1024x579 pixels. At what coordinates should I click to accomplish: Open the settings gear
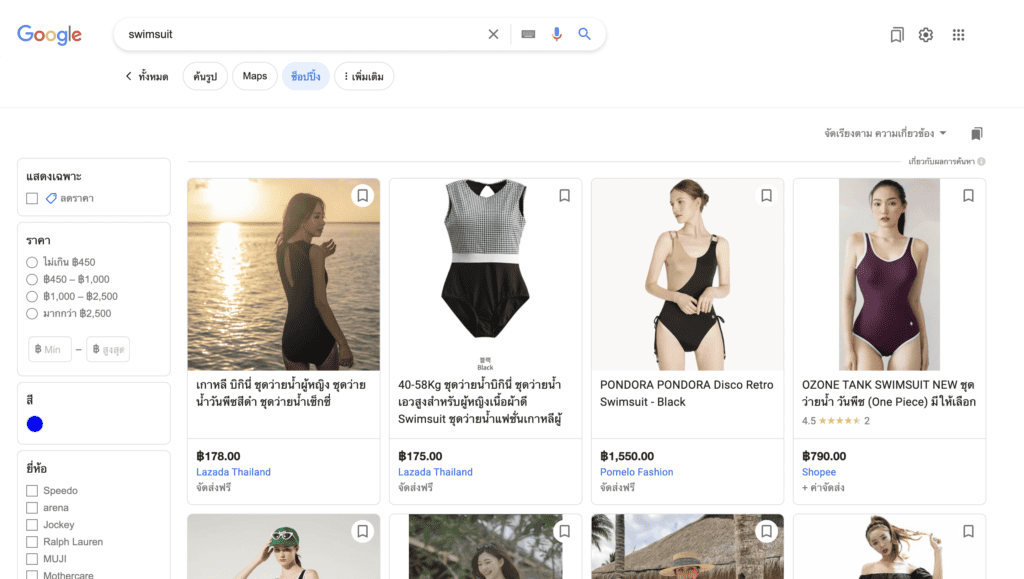click(925, 35)
